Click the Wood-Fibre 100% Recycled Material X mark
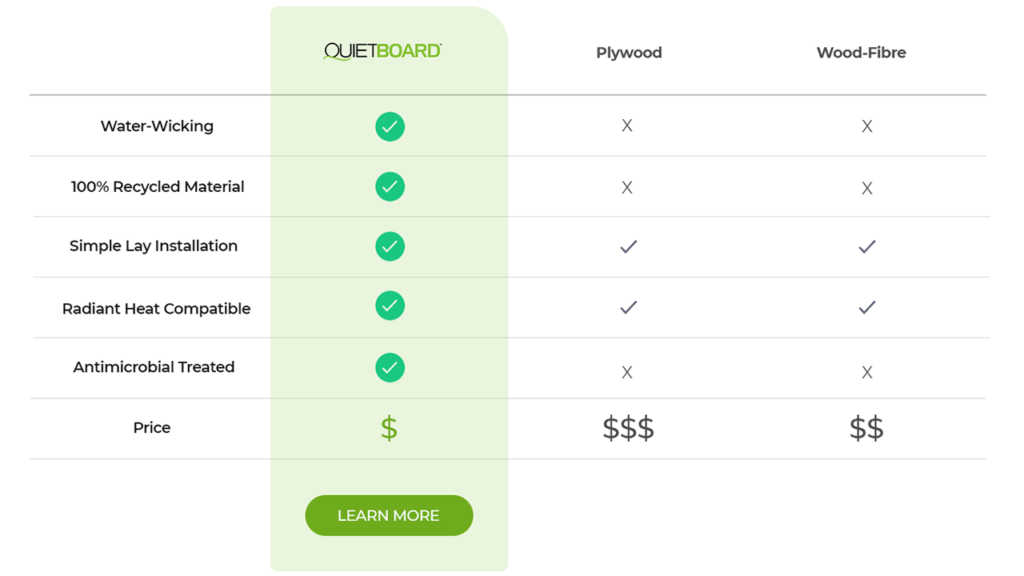 (867, 188)
